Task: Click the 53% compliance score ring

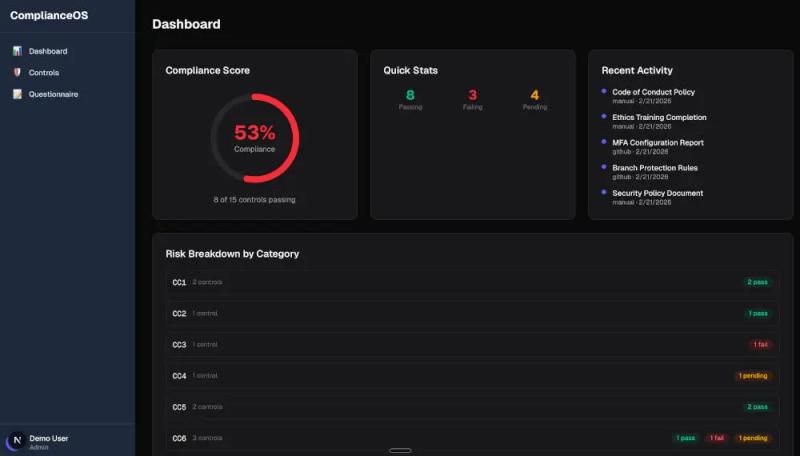Action: click(255, 138)
